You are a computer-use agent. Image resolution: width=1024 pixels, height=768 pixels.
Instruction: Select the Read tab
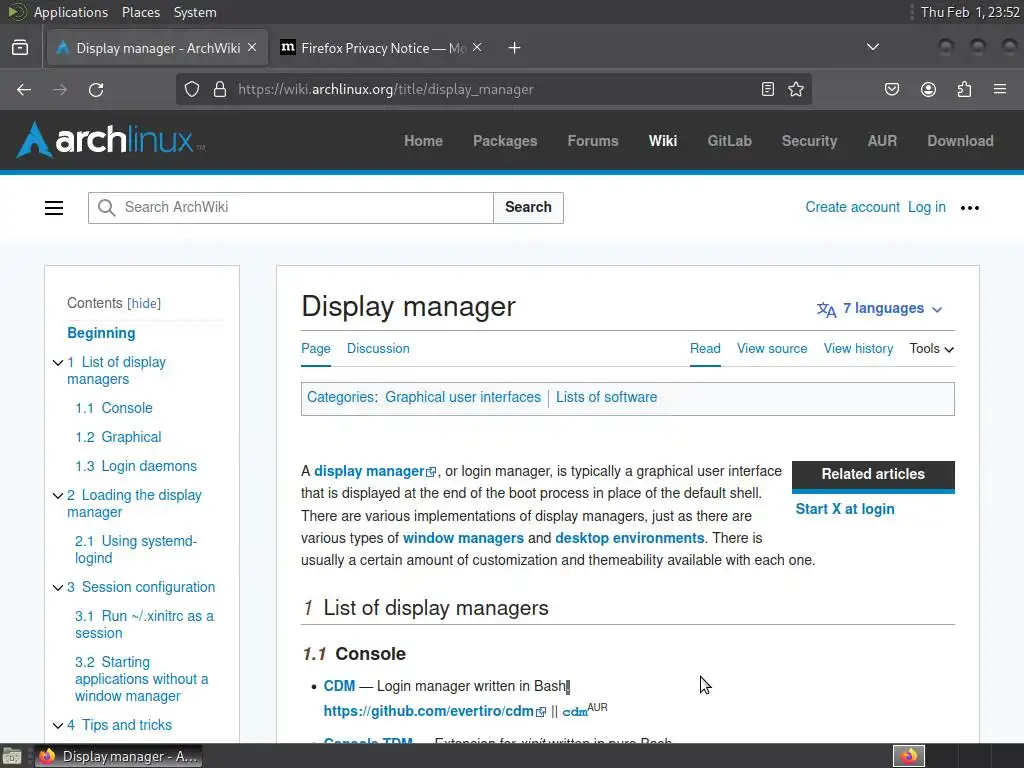705,349
